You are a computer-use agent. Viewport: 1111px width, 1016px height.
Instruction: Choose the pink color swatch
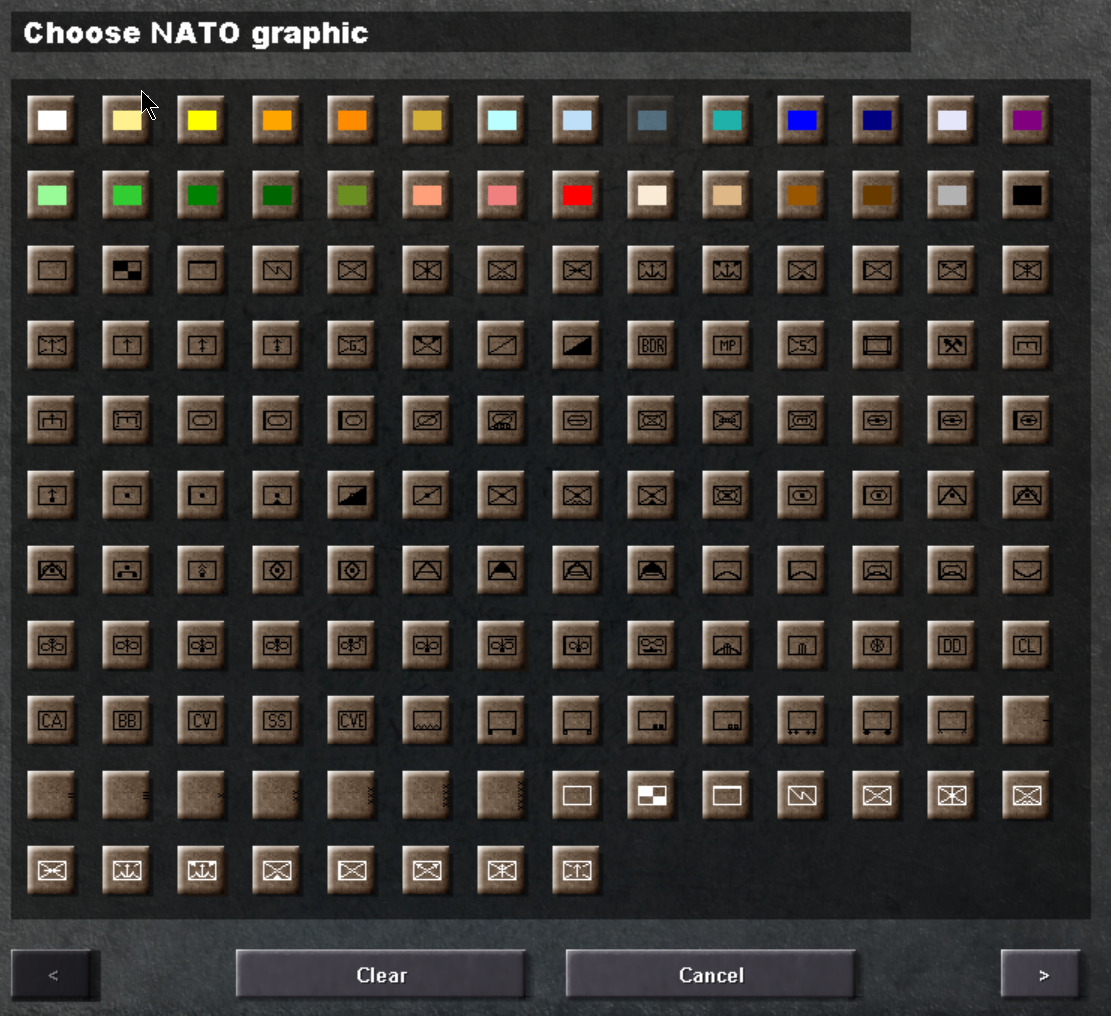pyautogui.click(x=502, y=195)
